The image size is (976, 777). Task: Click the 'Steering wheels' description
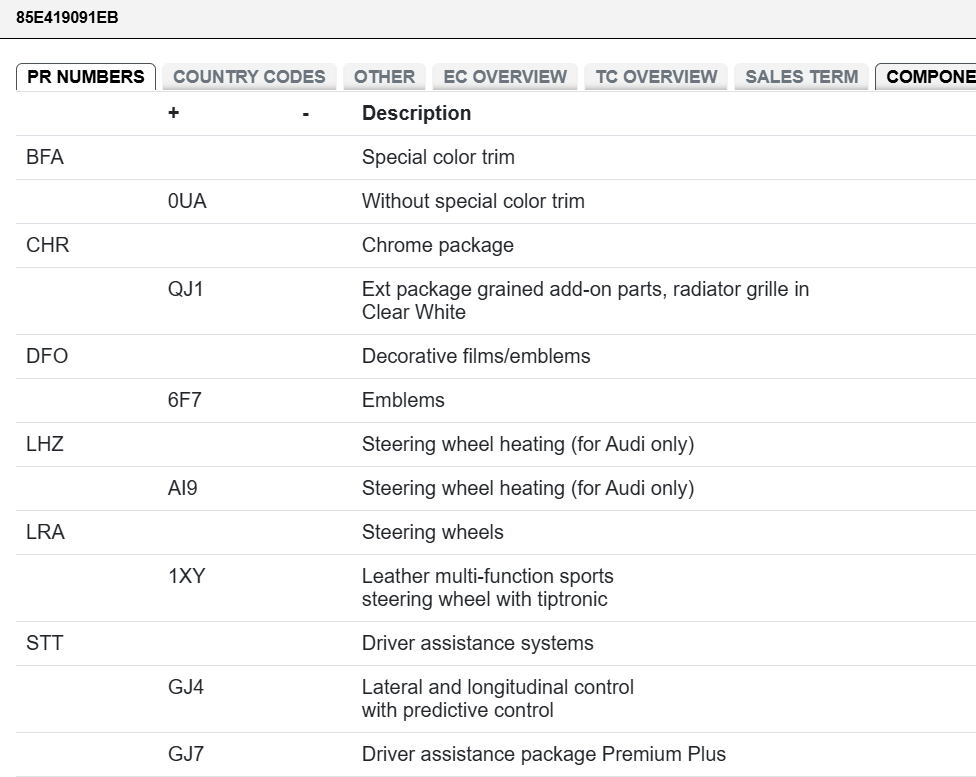[433, 532]
